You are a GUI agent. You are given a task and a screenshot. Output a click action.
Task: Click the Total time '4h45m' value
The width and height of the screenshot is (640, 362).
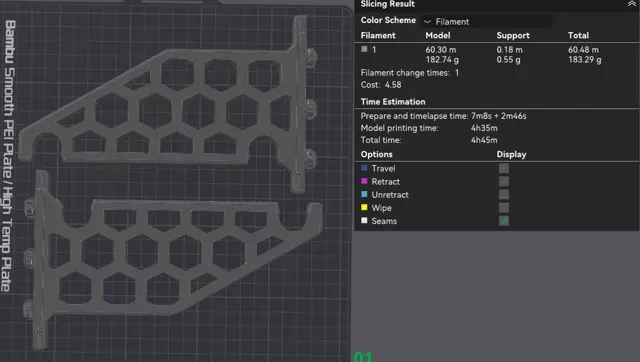coord(484,140)
